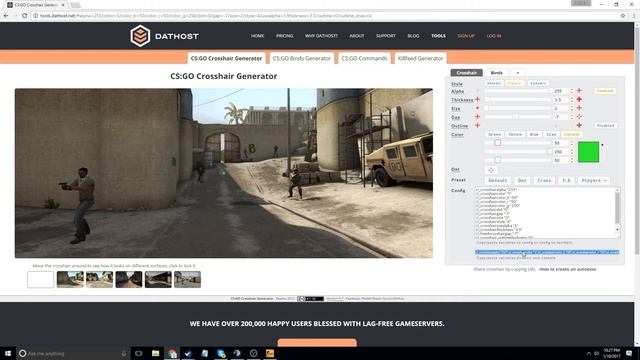Open File Explorer from the taskbar

pos(156,353)
